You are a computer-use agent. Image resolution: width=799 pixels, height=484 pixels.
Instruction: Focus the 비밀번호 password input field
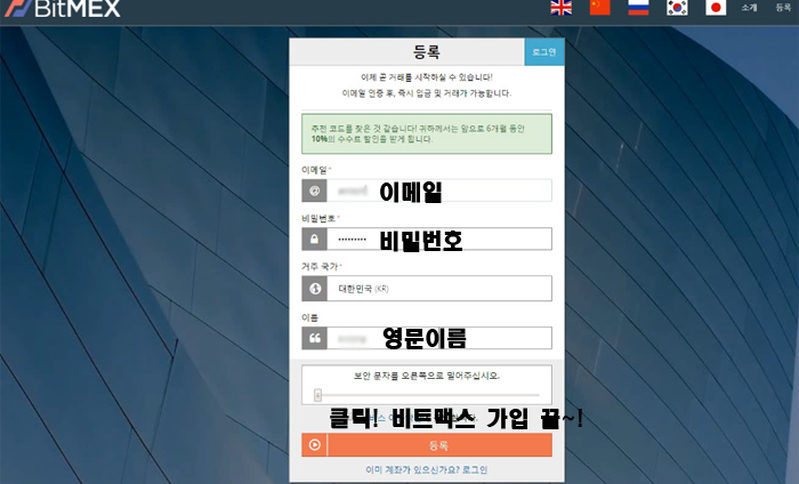click(440, 240)
